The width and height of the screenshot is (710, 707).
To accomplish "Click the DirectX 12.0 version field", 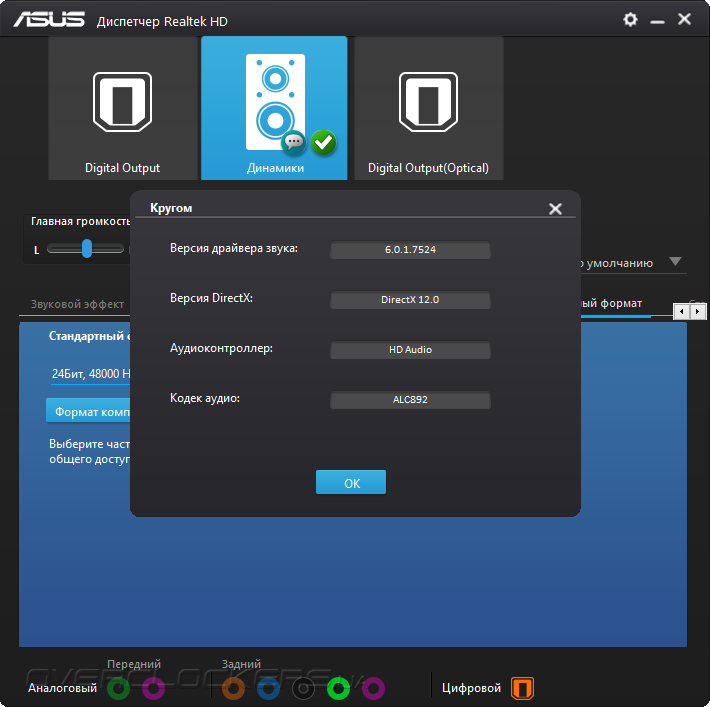I will click(x=410, y=300).
